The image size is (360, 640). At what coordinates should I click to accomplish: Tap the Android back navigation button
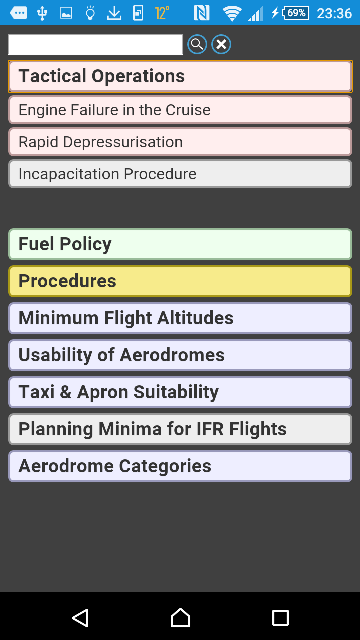(x=80, y=618)
